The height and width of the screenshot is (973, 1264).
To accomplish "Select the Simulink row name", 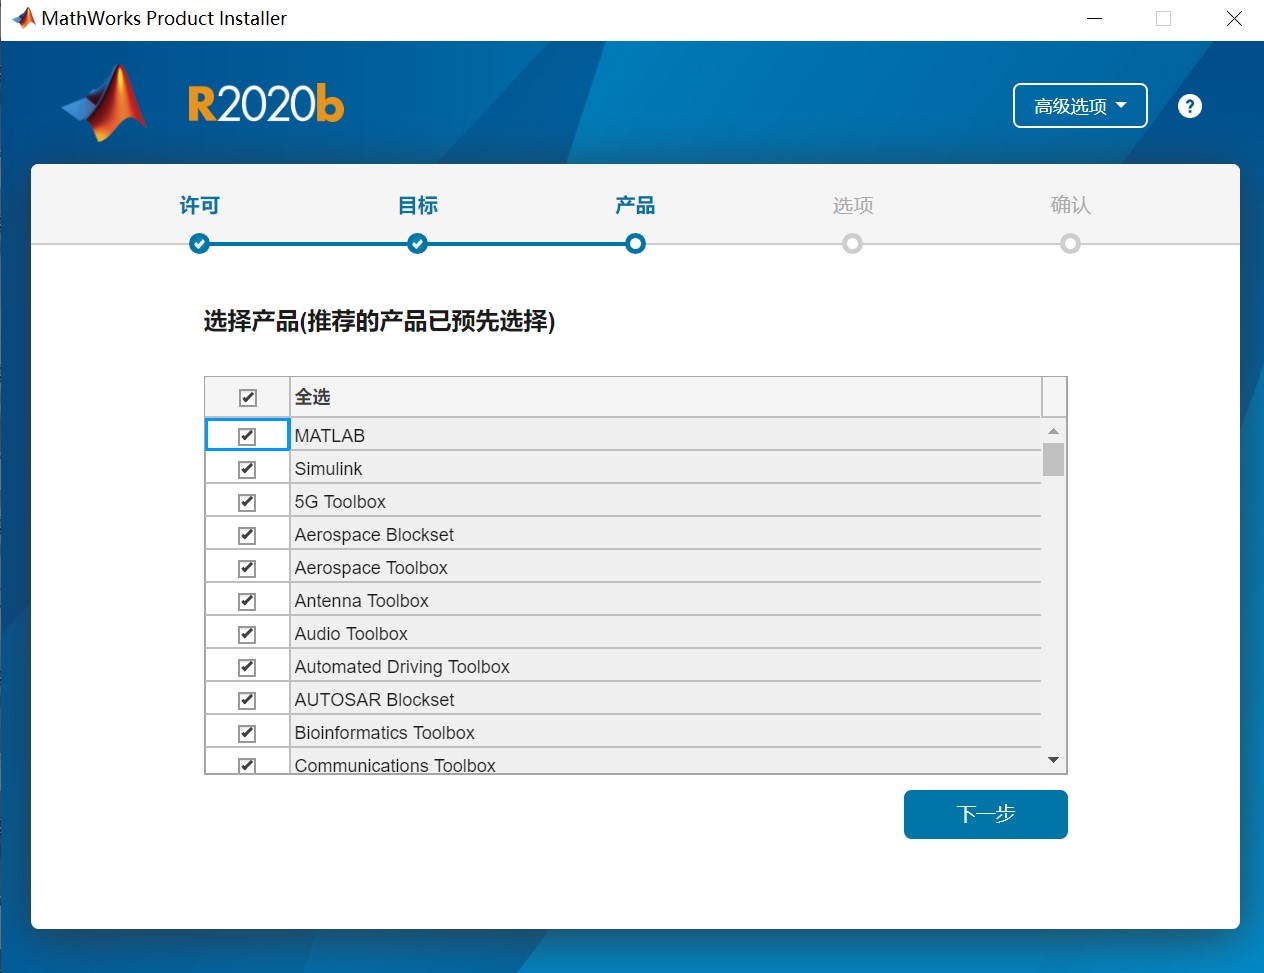I will click(328, 469).
